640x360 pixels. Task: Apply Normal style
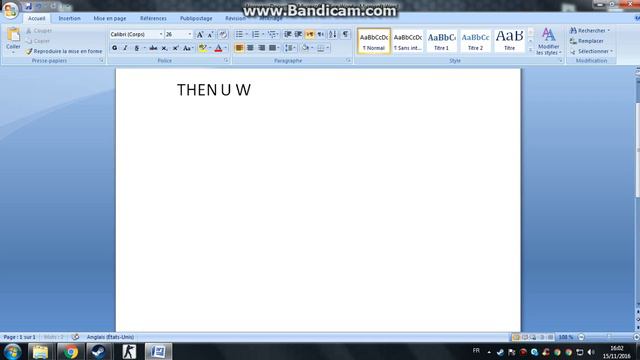click(373, 41)
